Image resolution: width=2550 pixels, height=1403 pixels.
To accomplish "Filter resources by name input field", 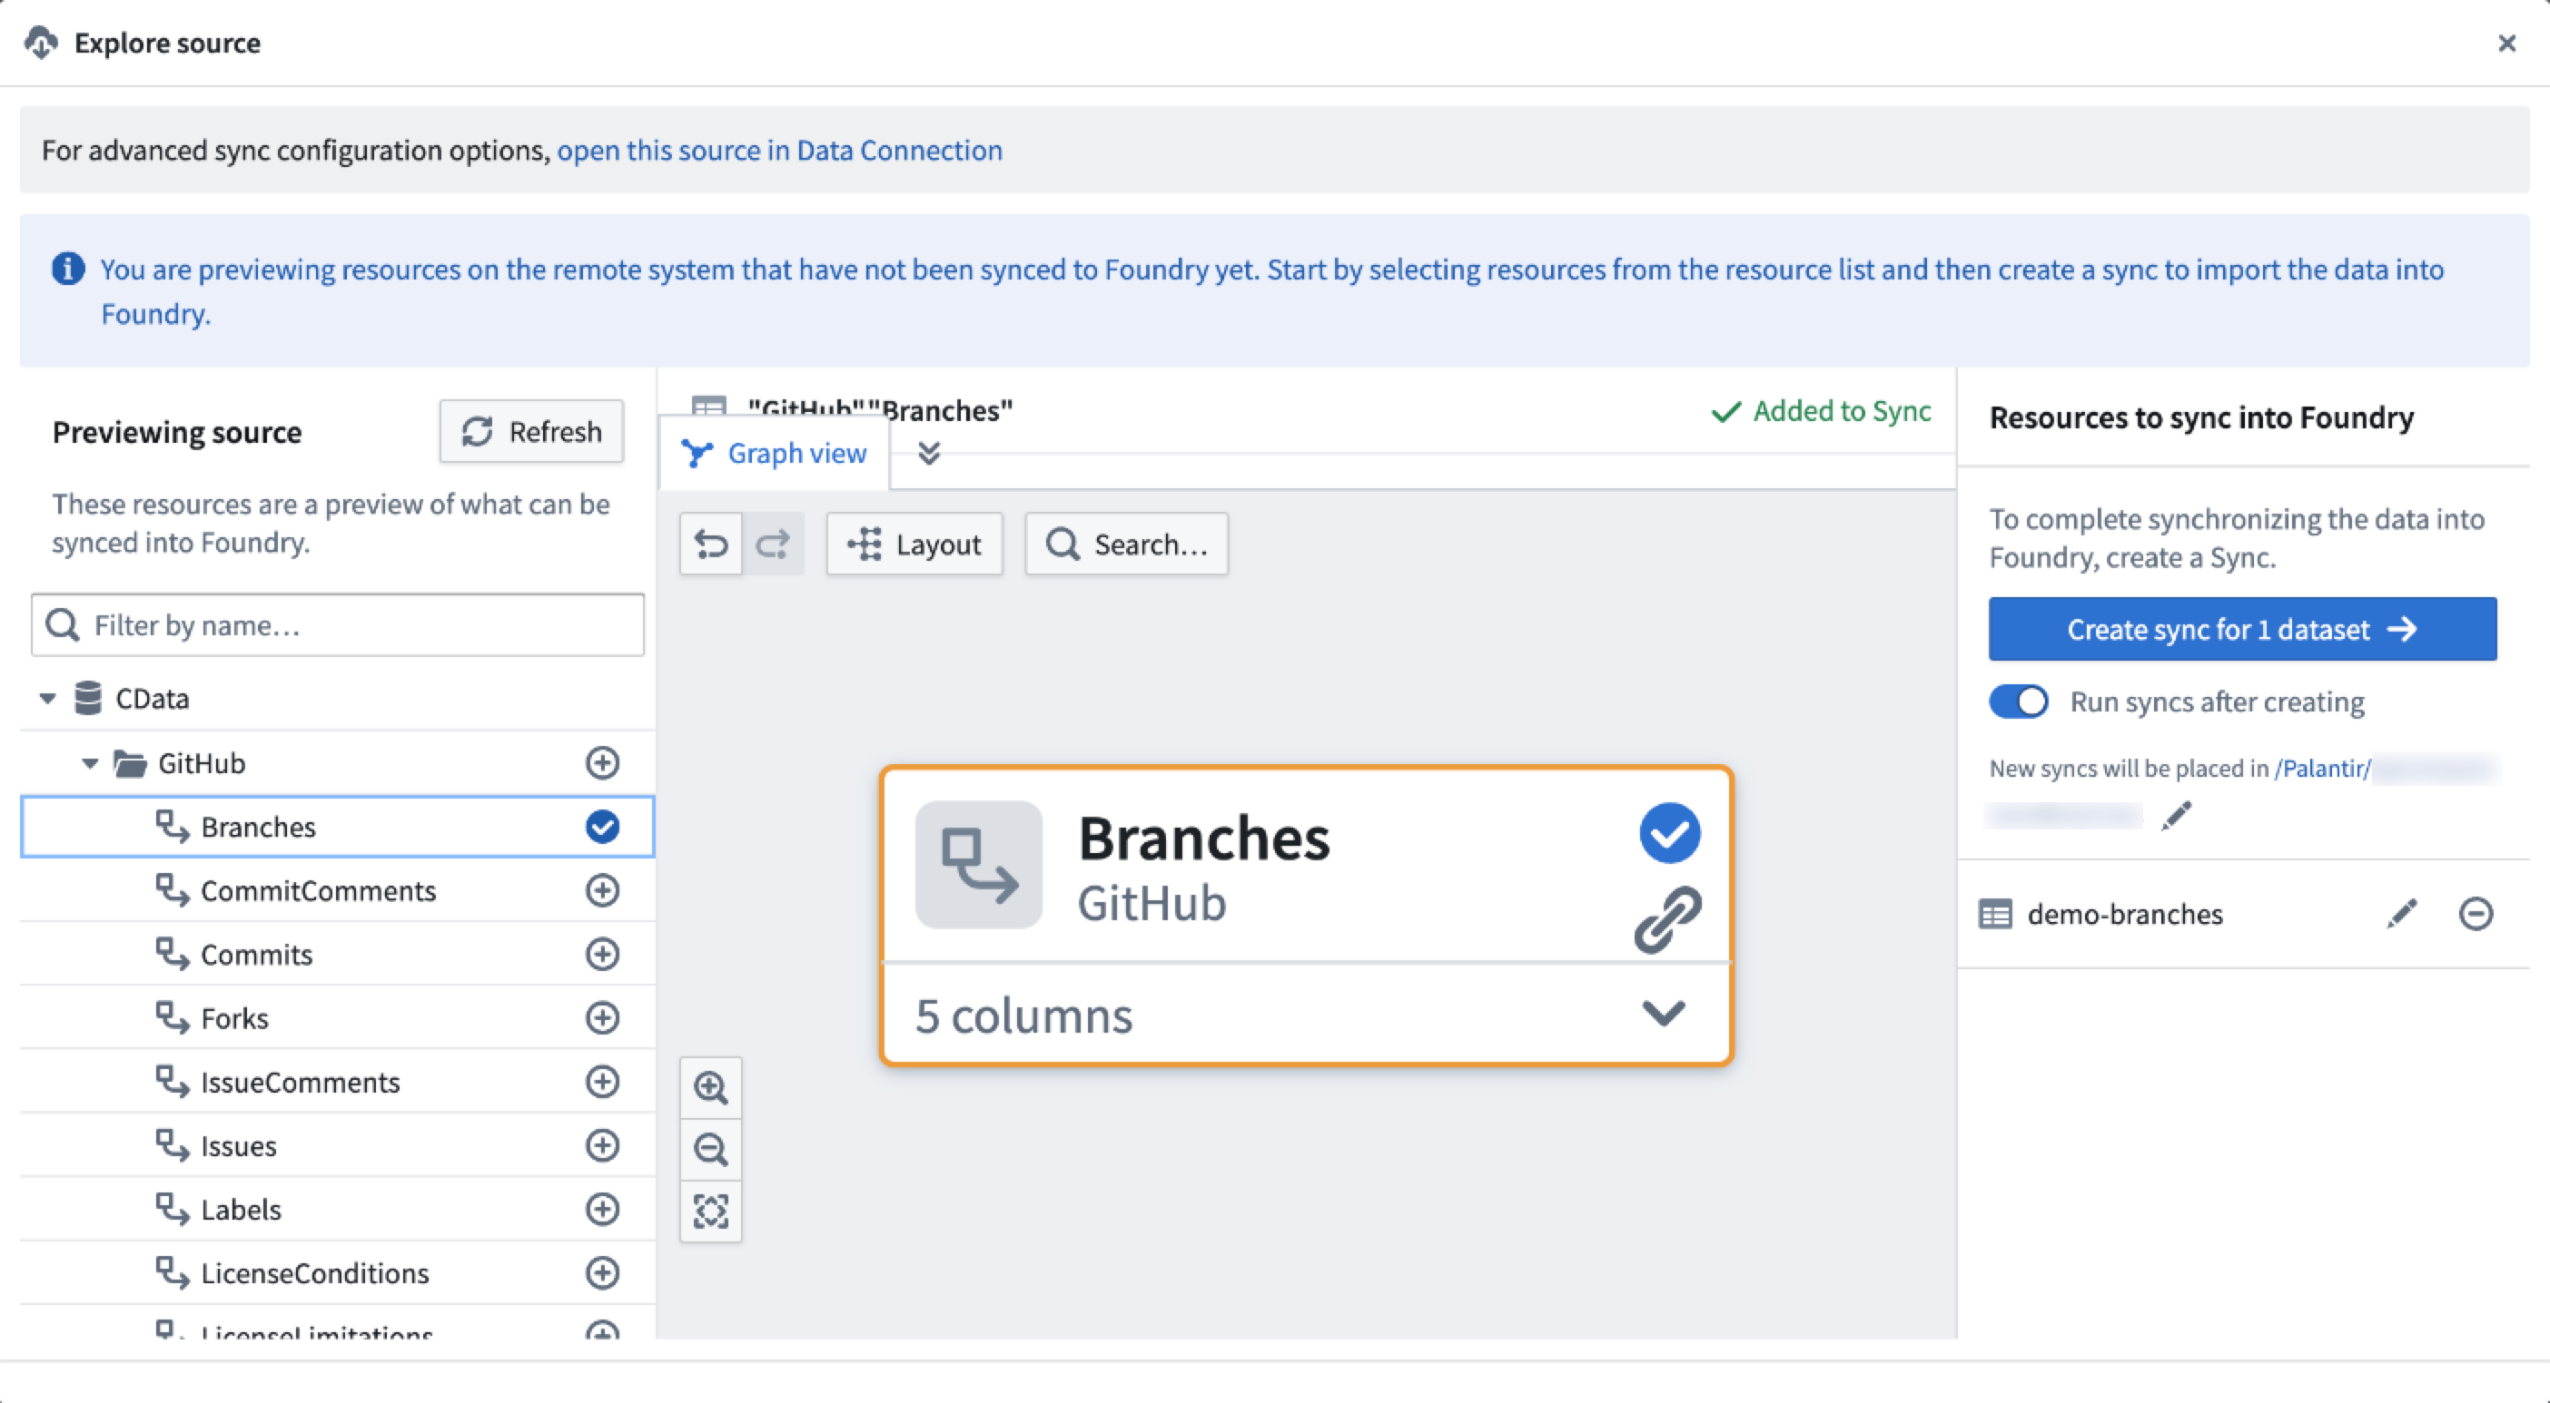I will (x=339, y=624).
